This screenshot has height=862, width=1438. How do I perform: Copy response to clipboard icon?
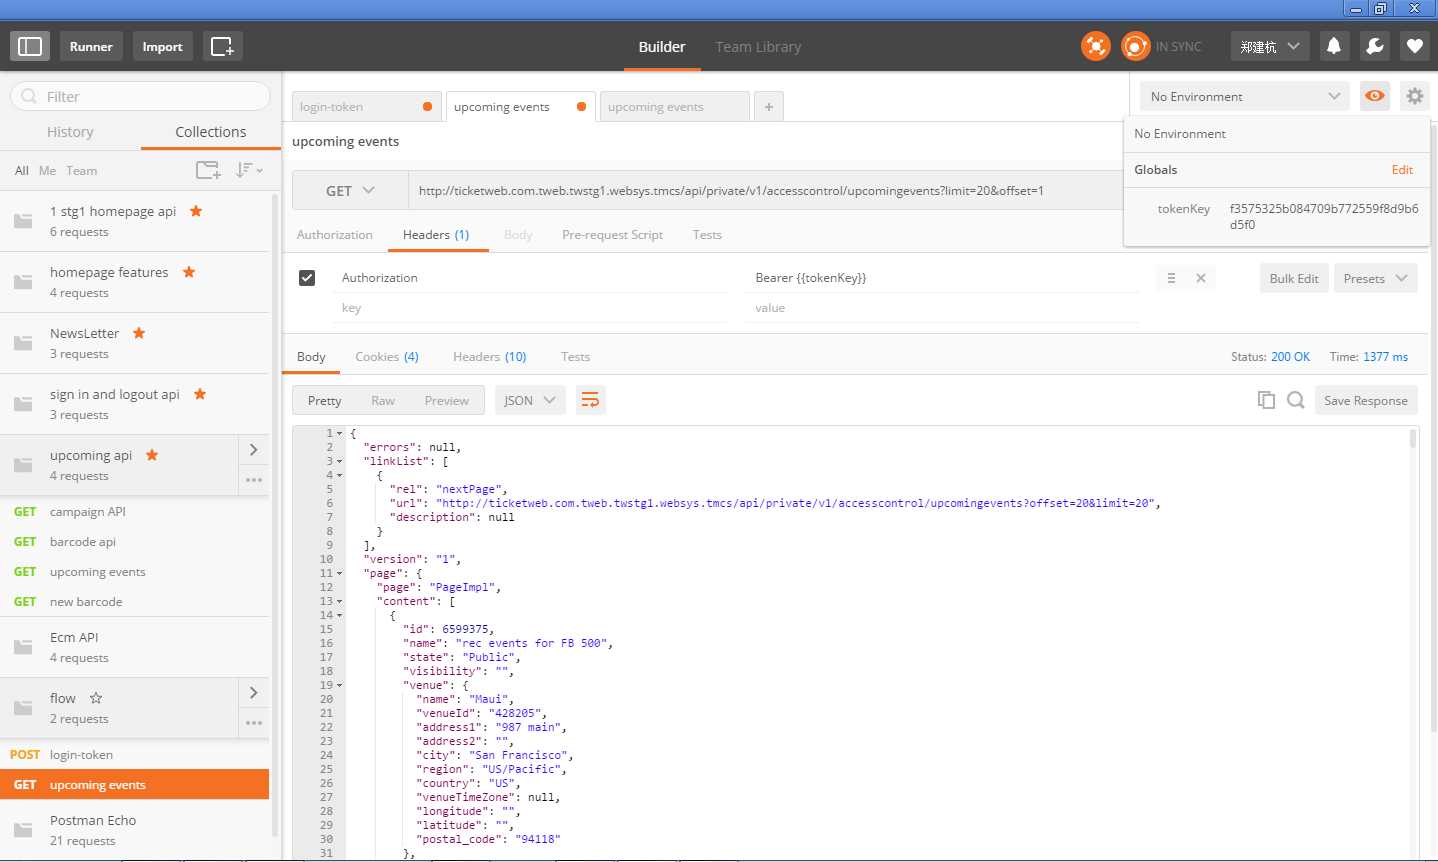coord(1266,400)
